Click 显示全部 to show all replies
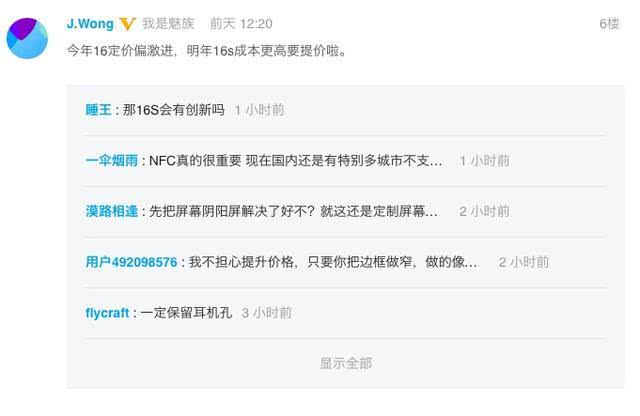 (x=346, y=363)
